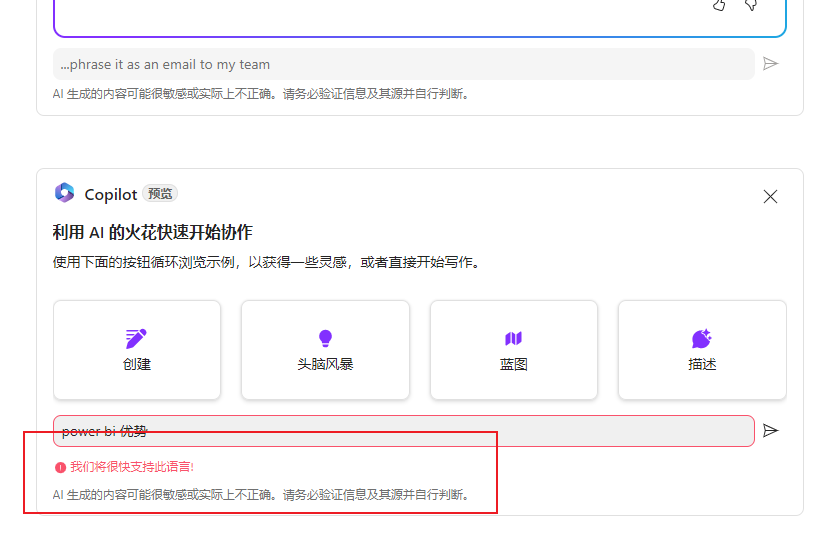834x540 pixels.
Task: Click the 描述 chat sparkle icon
Action: pos(702,338)
